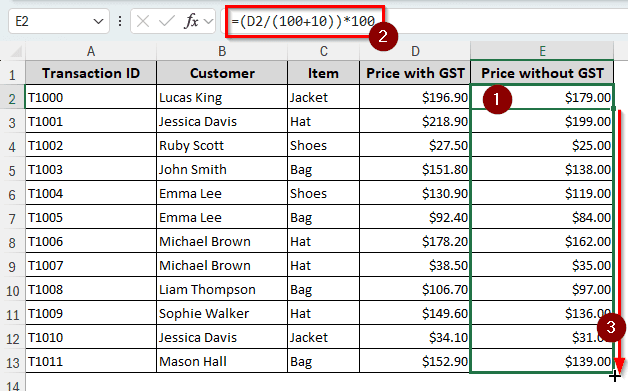This screenshot has height=391, width=628.
Task: Click the Select All corner triangle
Action: [16, 52]
